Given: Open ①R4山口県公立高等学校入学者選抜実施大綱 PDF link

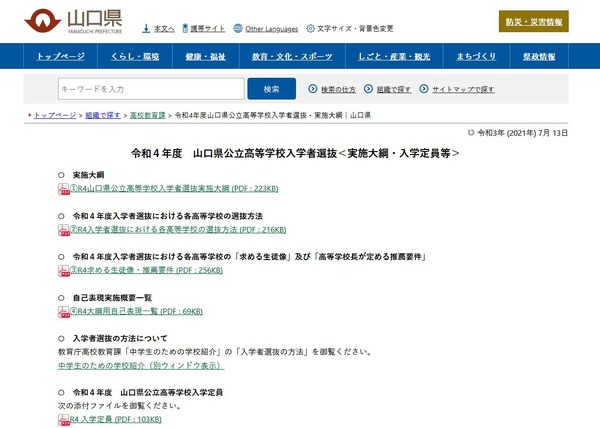Looking at the screenshot, I should point(174,189).
